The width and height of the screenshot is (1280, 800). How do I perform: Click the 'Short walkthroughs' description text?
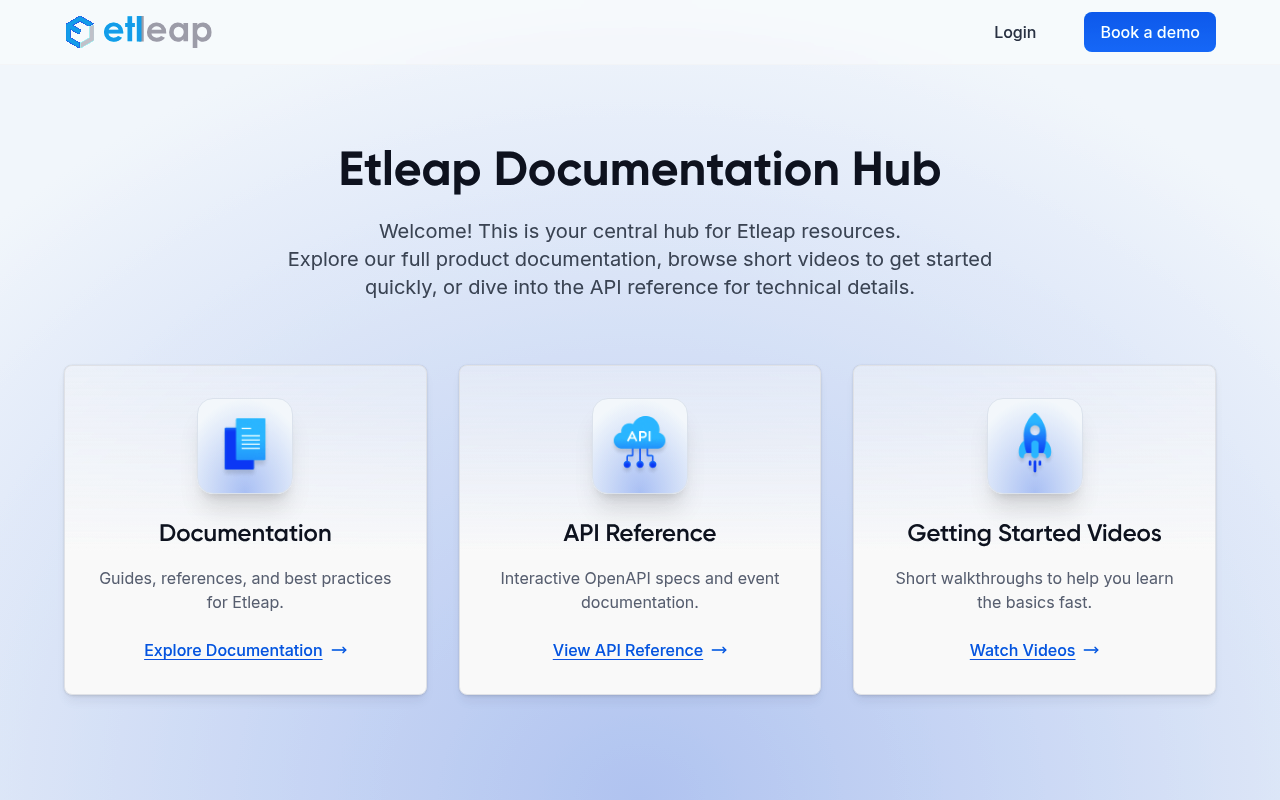tap(1034, 590)
